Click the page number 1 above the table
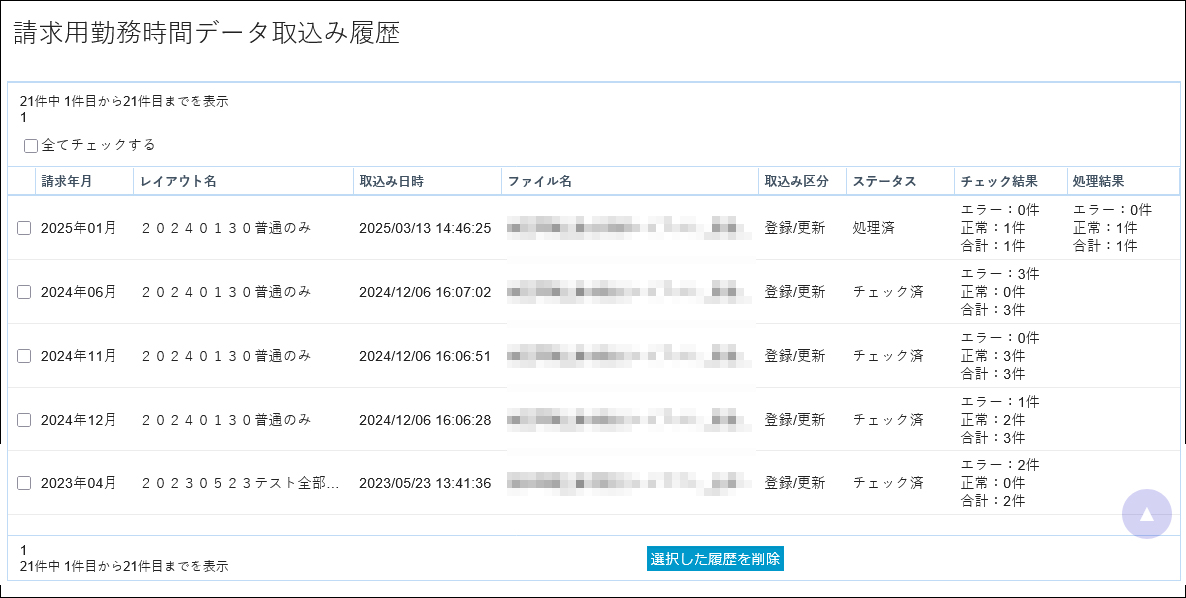Viewport: 1186px width, 598px height. click(23, 118)
